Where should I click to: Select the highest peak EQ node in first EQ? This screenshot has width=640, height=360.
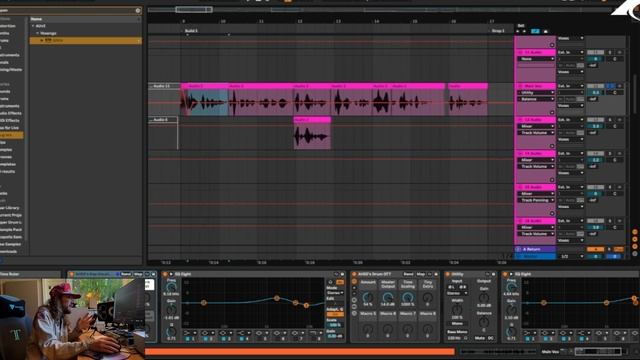tap(277, 298)
